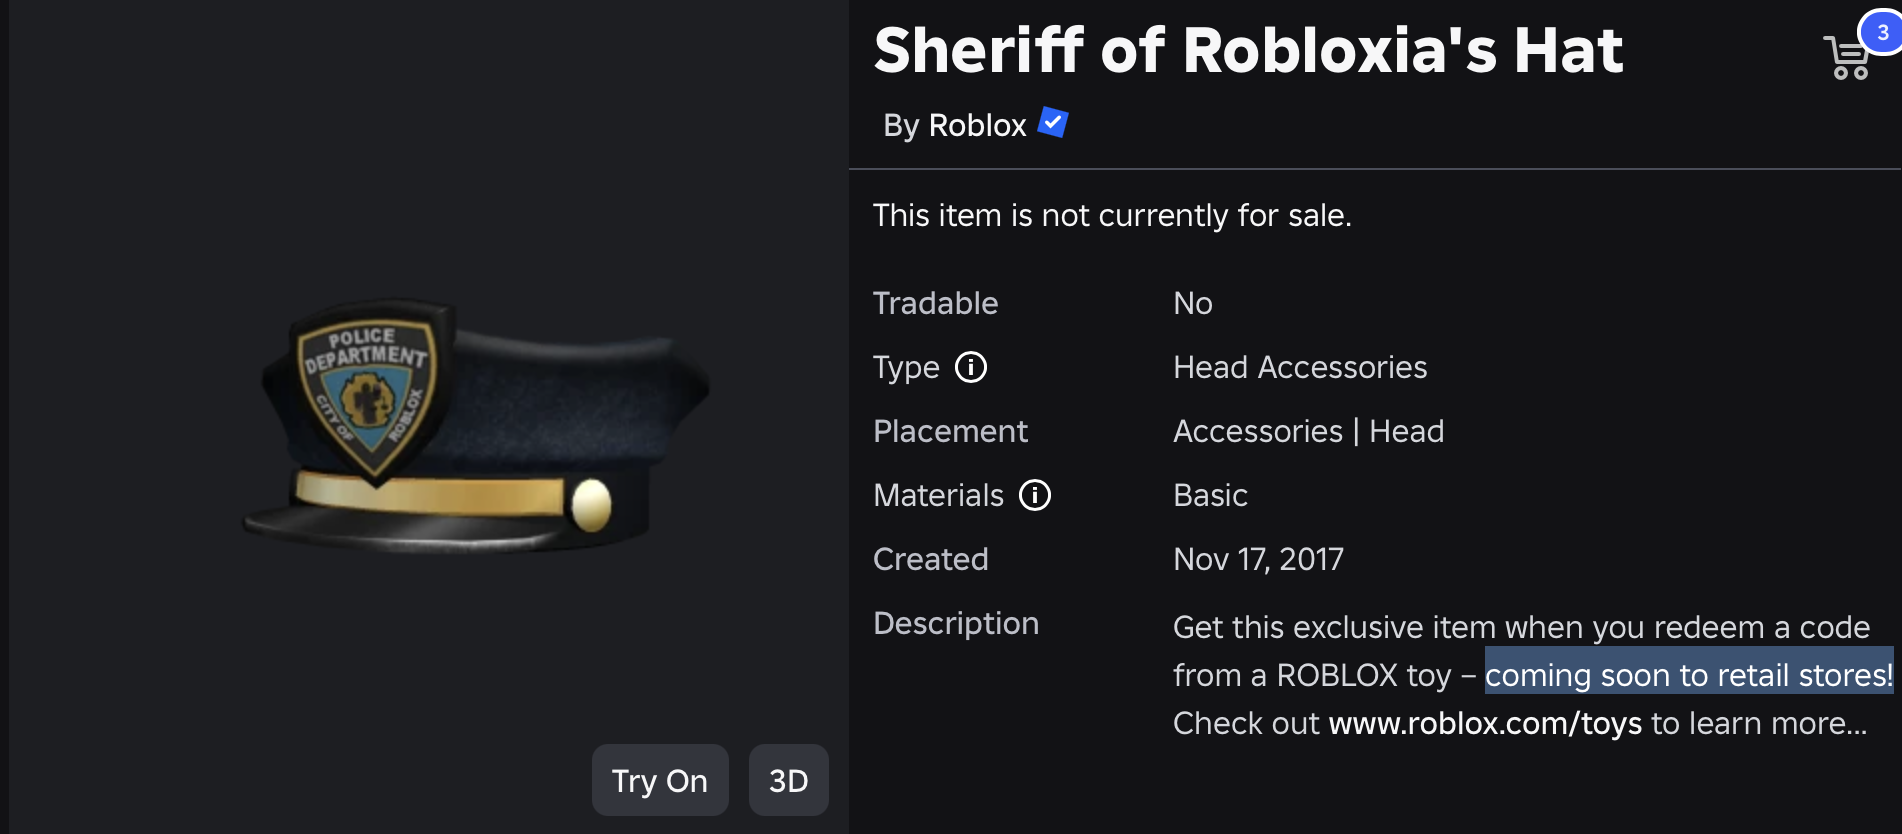Open the Roblox creator profile link
Viewport: 1902px width, 834px height.
(x=977, y=125)
